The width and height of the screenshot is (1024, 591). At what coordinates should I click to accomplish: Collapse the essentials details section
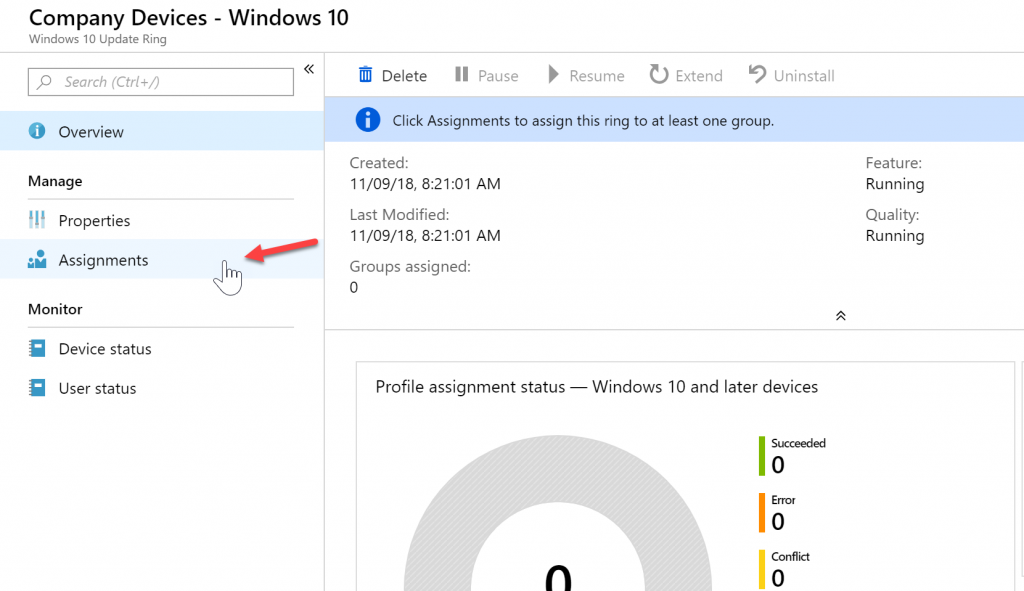840,315
